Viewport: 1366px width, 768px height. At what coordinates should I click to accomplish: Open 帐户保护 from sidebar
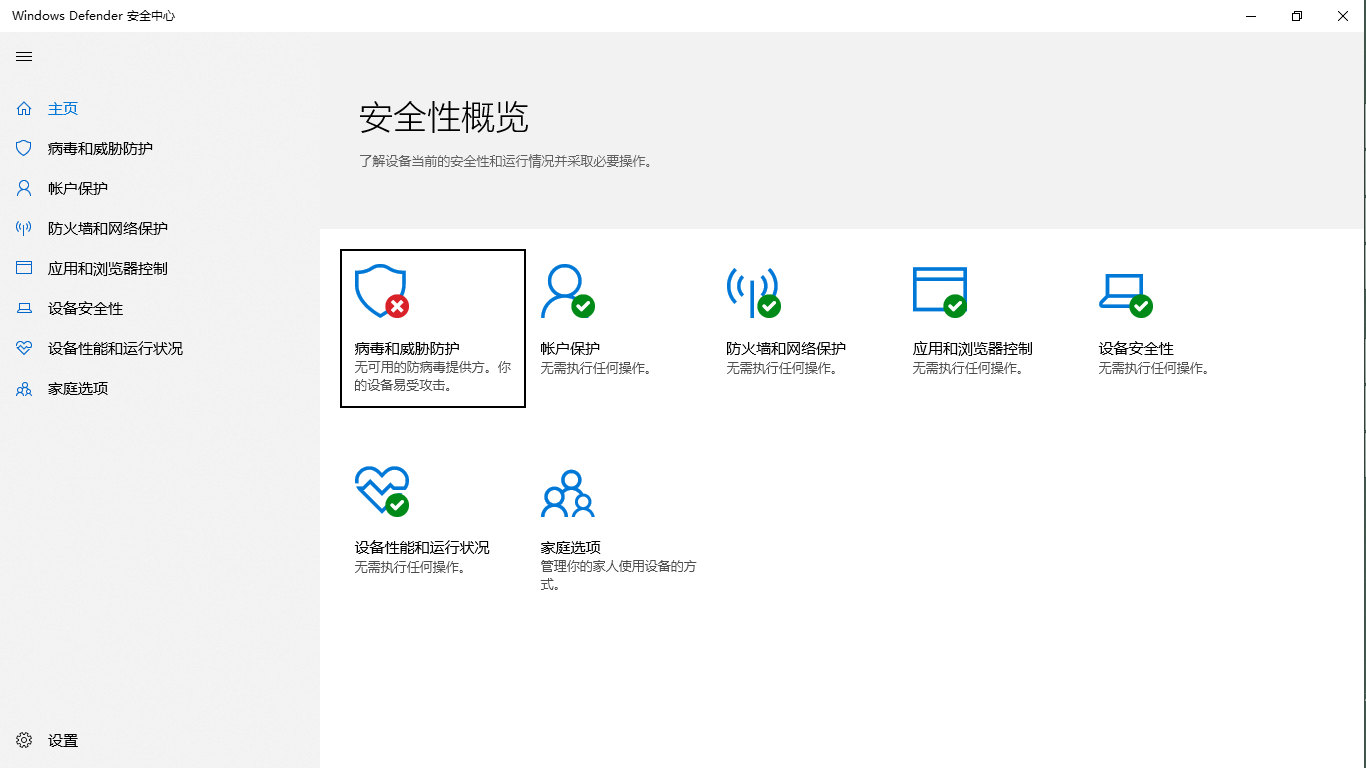(78, 188)
